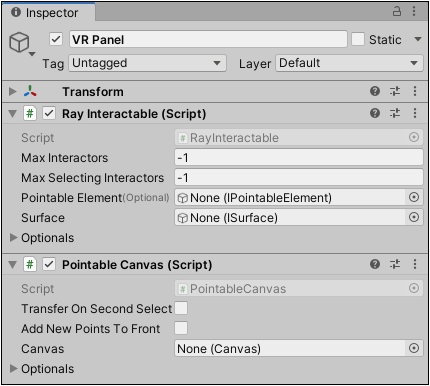Screen dimensions: 430x386
Task: Open the Tag dropdown showing Untagged
Action: coord(147,63)
